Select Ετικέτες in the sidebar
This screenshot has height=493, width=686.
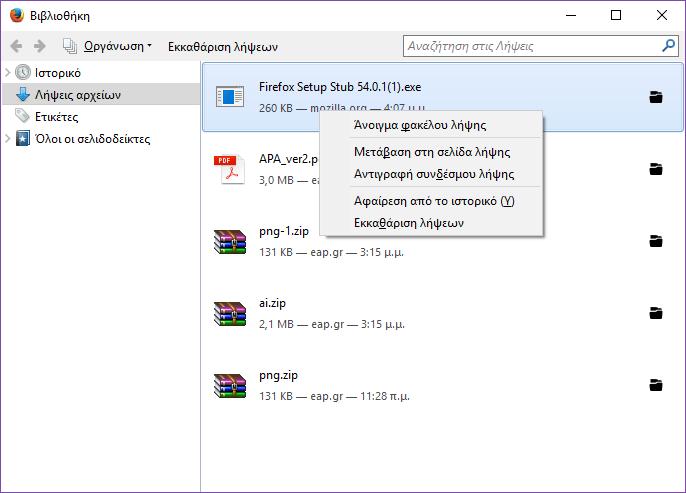pyautogui.click(x=56, y=116)
